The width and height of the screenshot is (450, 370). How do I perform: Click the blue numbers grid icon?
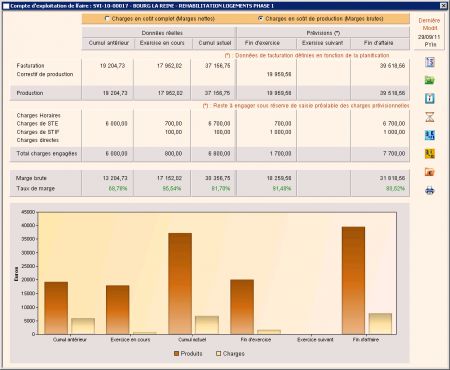[x=430, y=135]
